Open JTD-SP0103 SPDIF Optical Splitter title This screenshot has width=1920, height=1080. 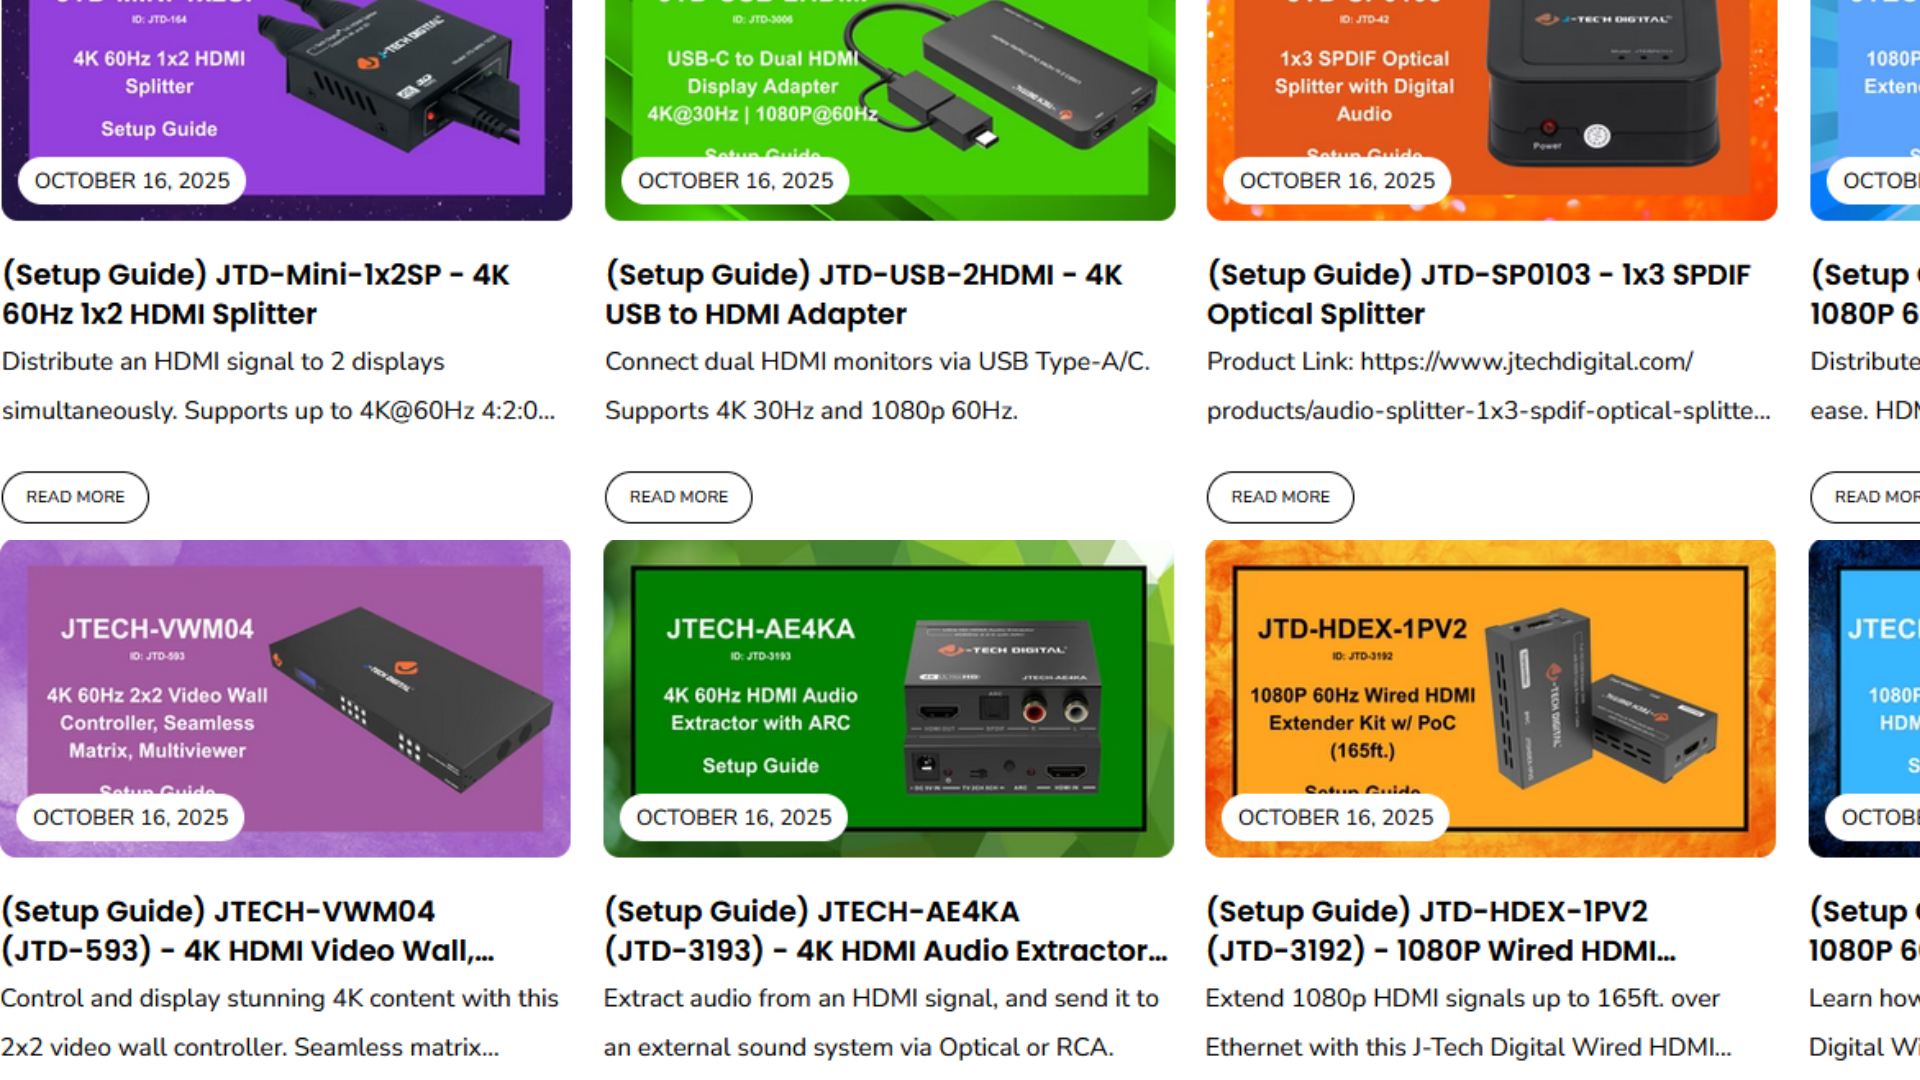(x=1479, y=294)
